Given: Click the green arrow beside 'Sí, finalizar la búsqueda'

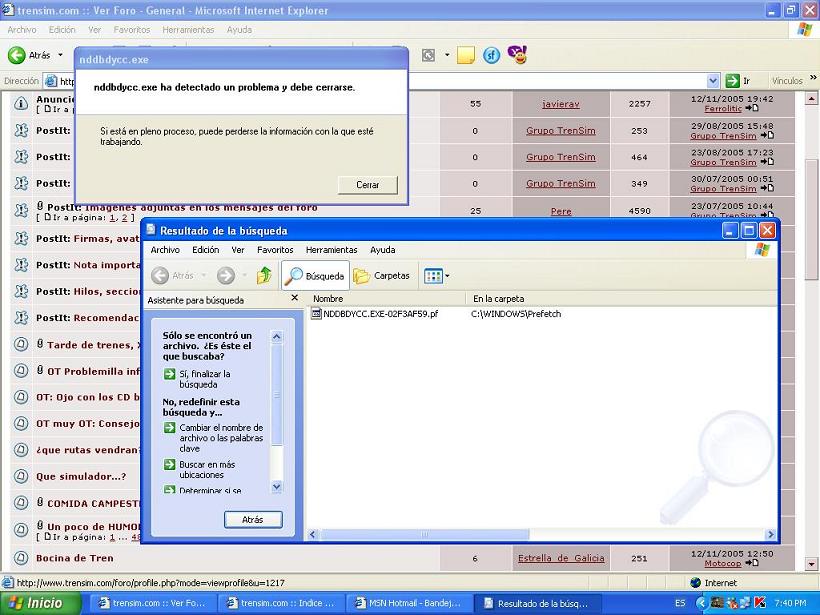Looking at the screenshot, I should pyautogui.click(x=169, y=374).
